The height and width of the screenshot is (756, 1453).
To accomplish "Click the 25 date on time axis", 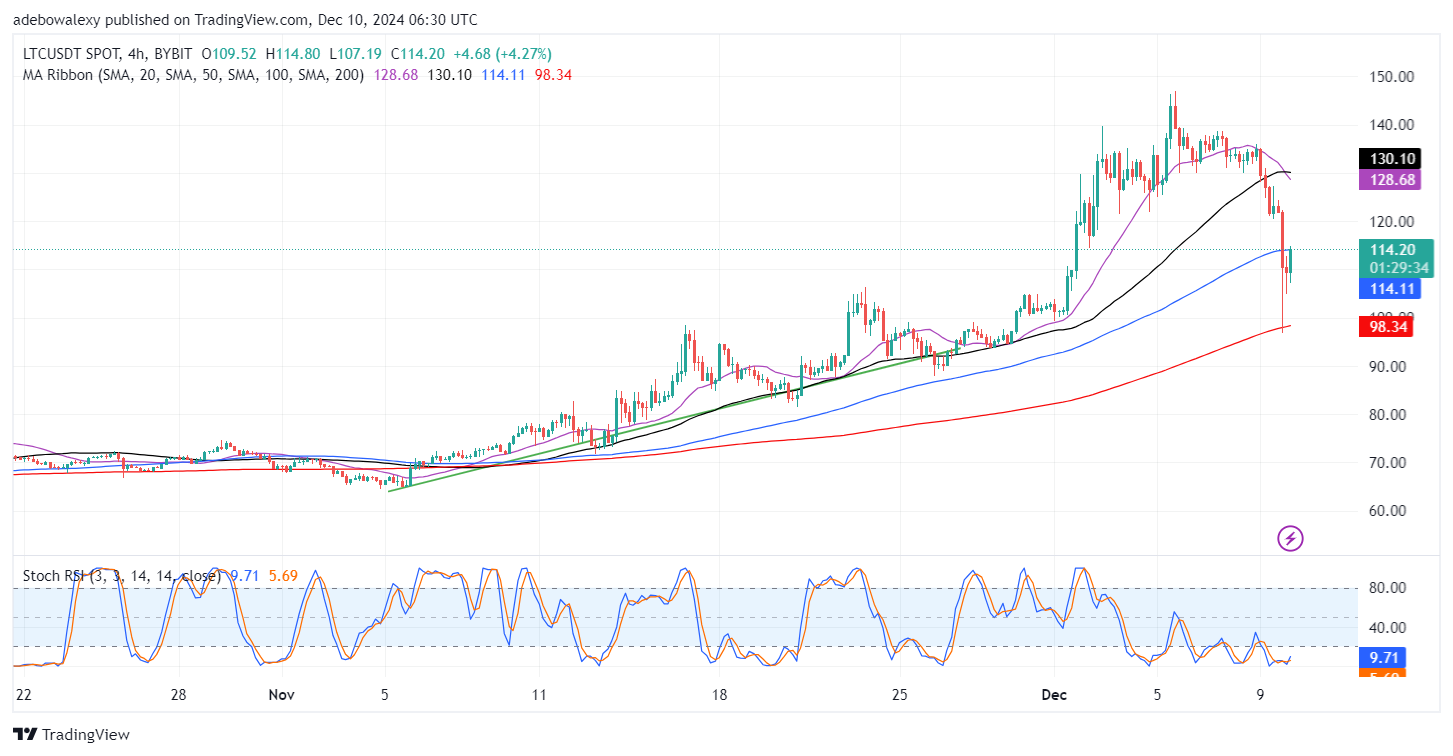I will coord(898,694).
